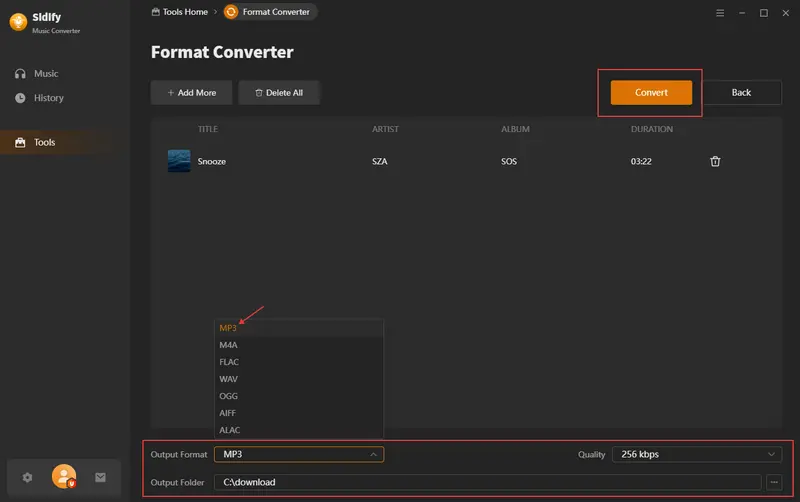Click the Output Folder path field
The width and height of the screenshot is (800, 502).
(x=487, y=482)
